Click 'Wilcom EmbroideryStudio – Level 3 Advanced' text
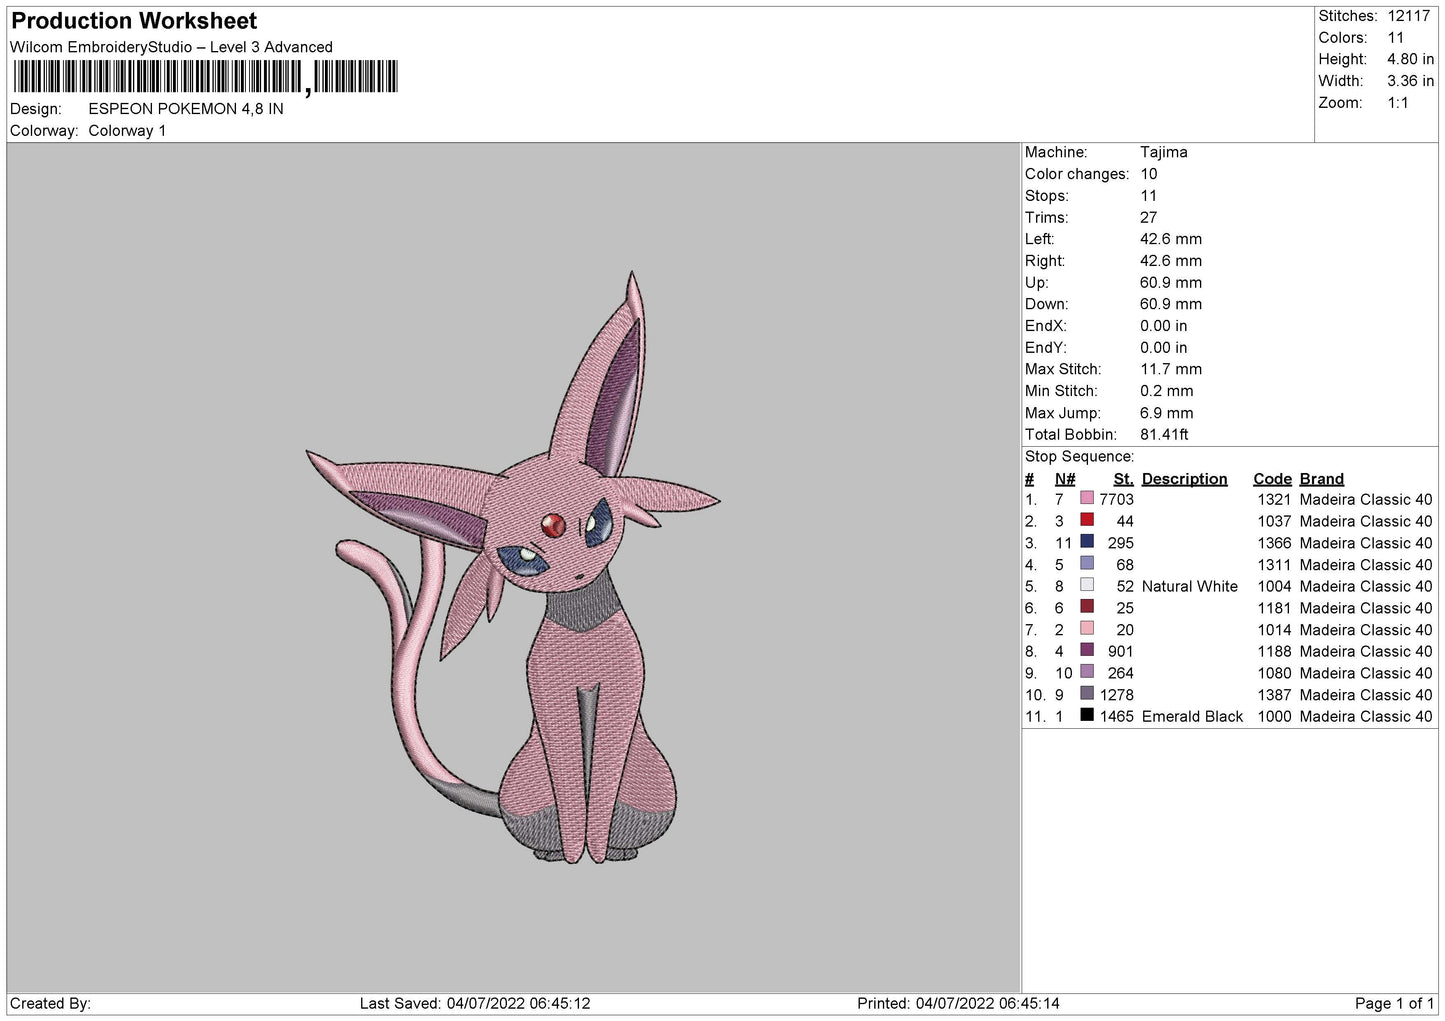The image size is (1445, 1021). point(171,47)
